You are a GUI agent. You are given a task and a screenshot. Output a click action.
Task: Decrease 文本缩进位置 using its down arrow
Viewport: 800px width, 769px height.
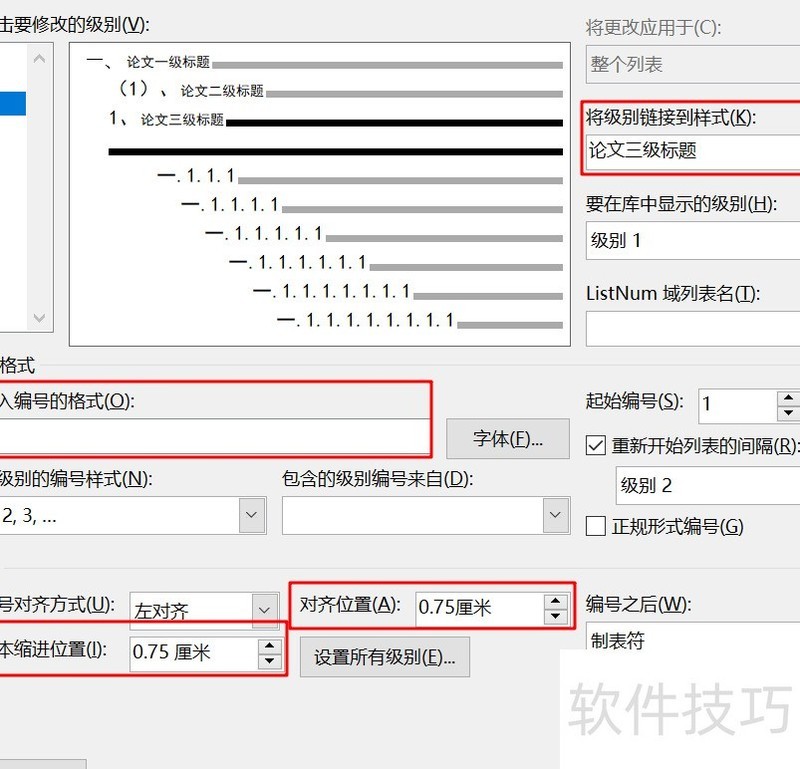(270, 660)
